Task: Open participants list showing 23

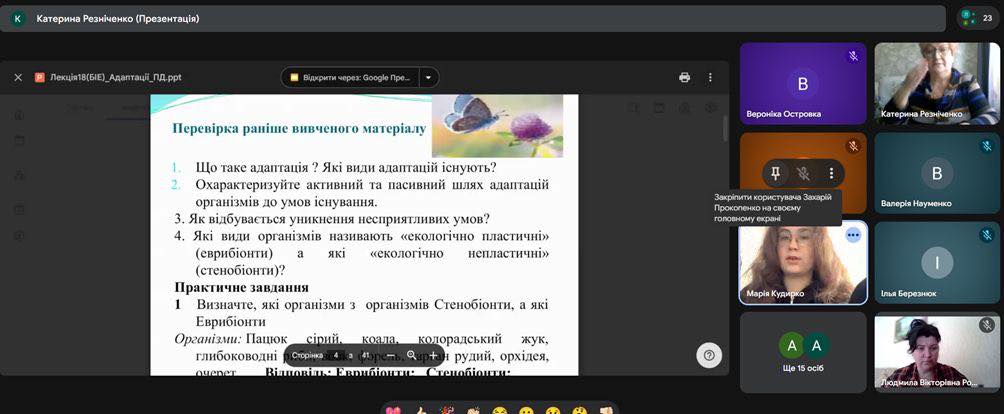Action: pyautogui.click(x=978, y=19)
